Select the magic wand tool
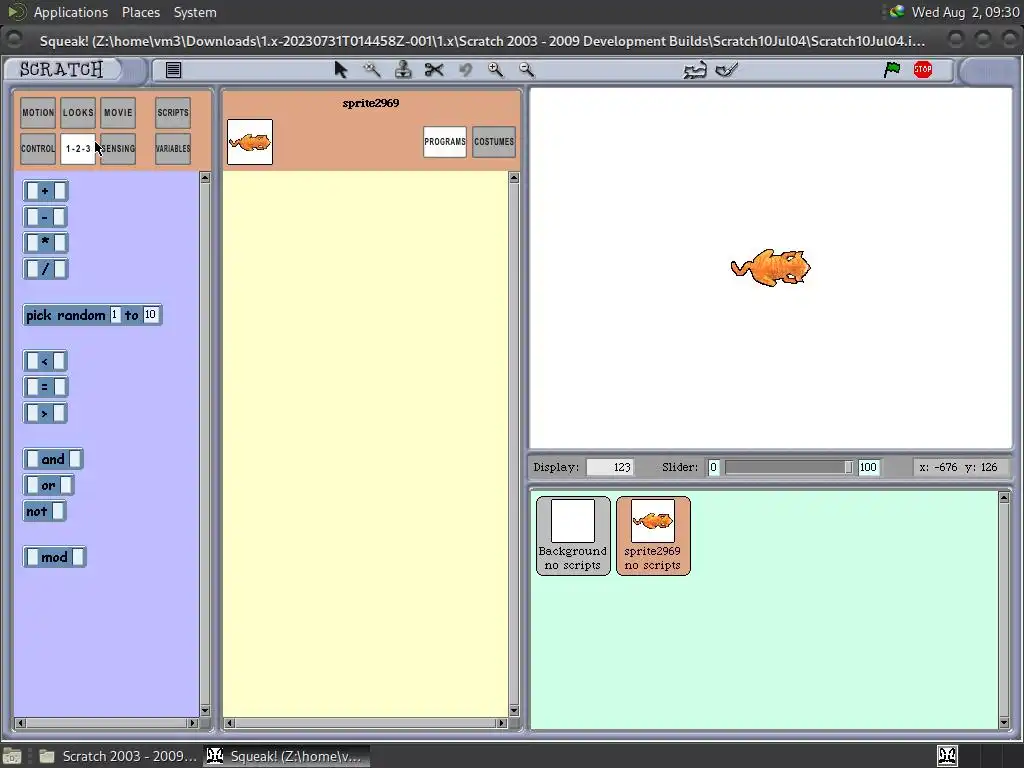1024x768 pixels. 372,70
